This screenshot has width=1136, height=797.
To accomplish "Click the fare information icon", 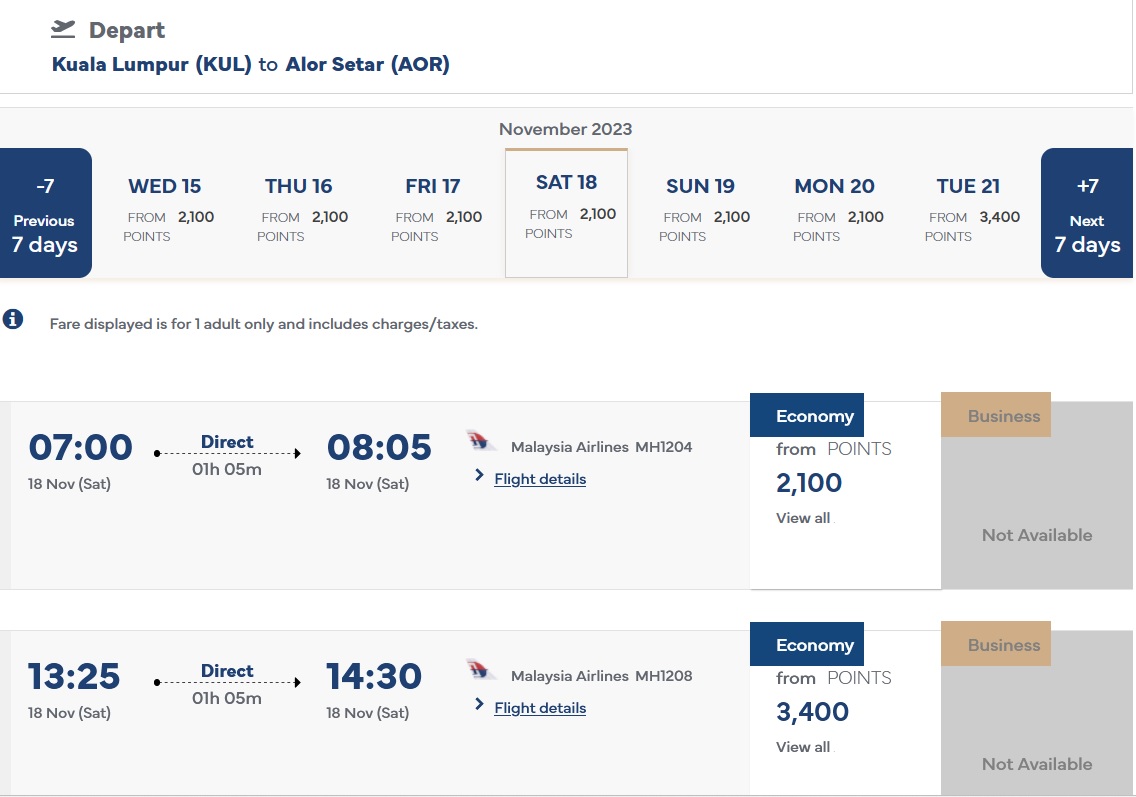I will click(13, 320).
